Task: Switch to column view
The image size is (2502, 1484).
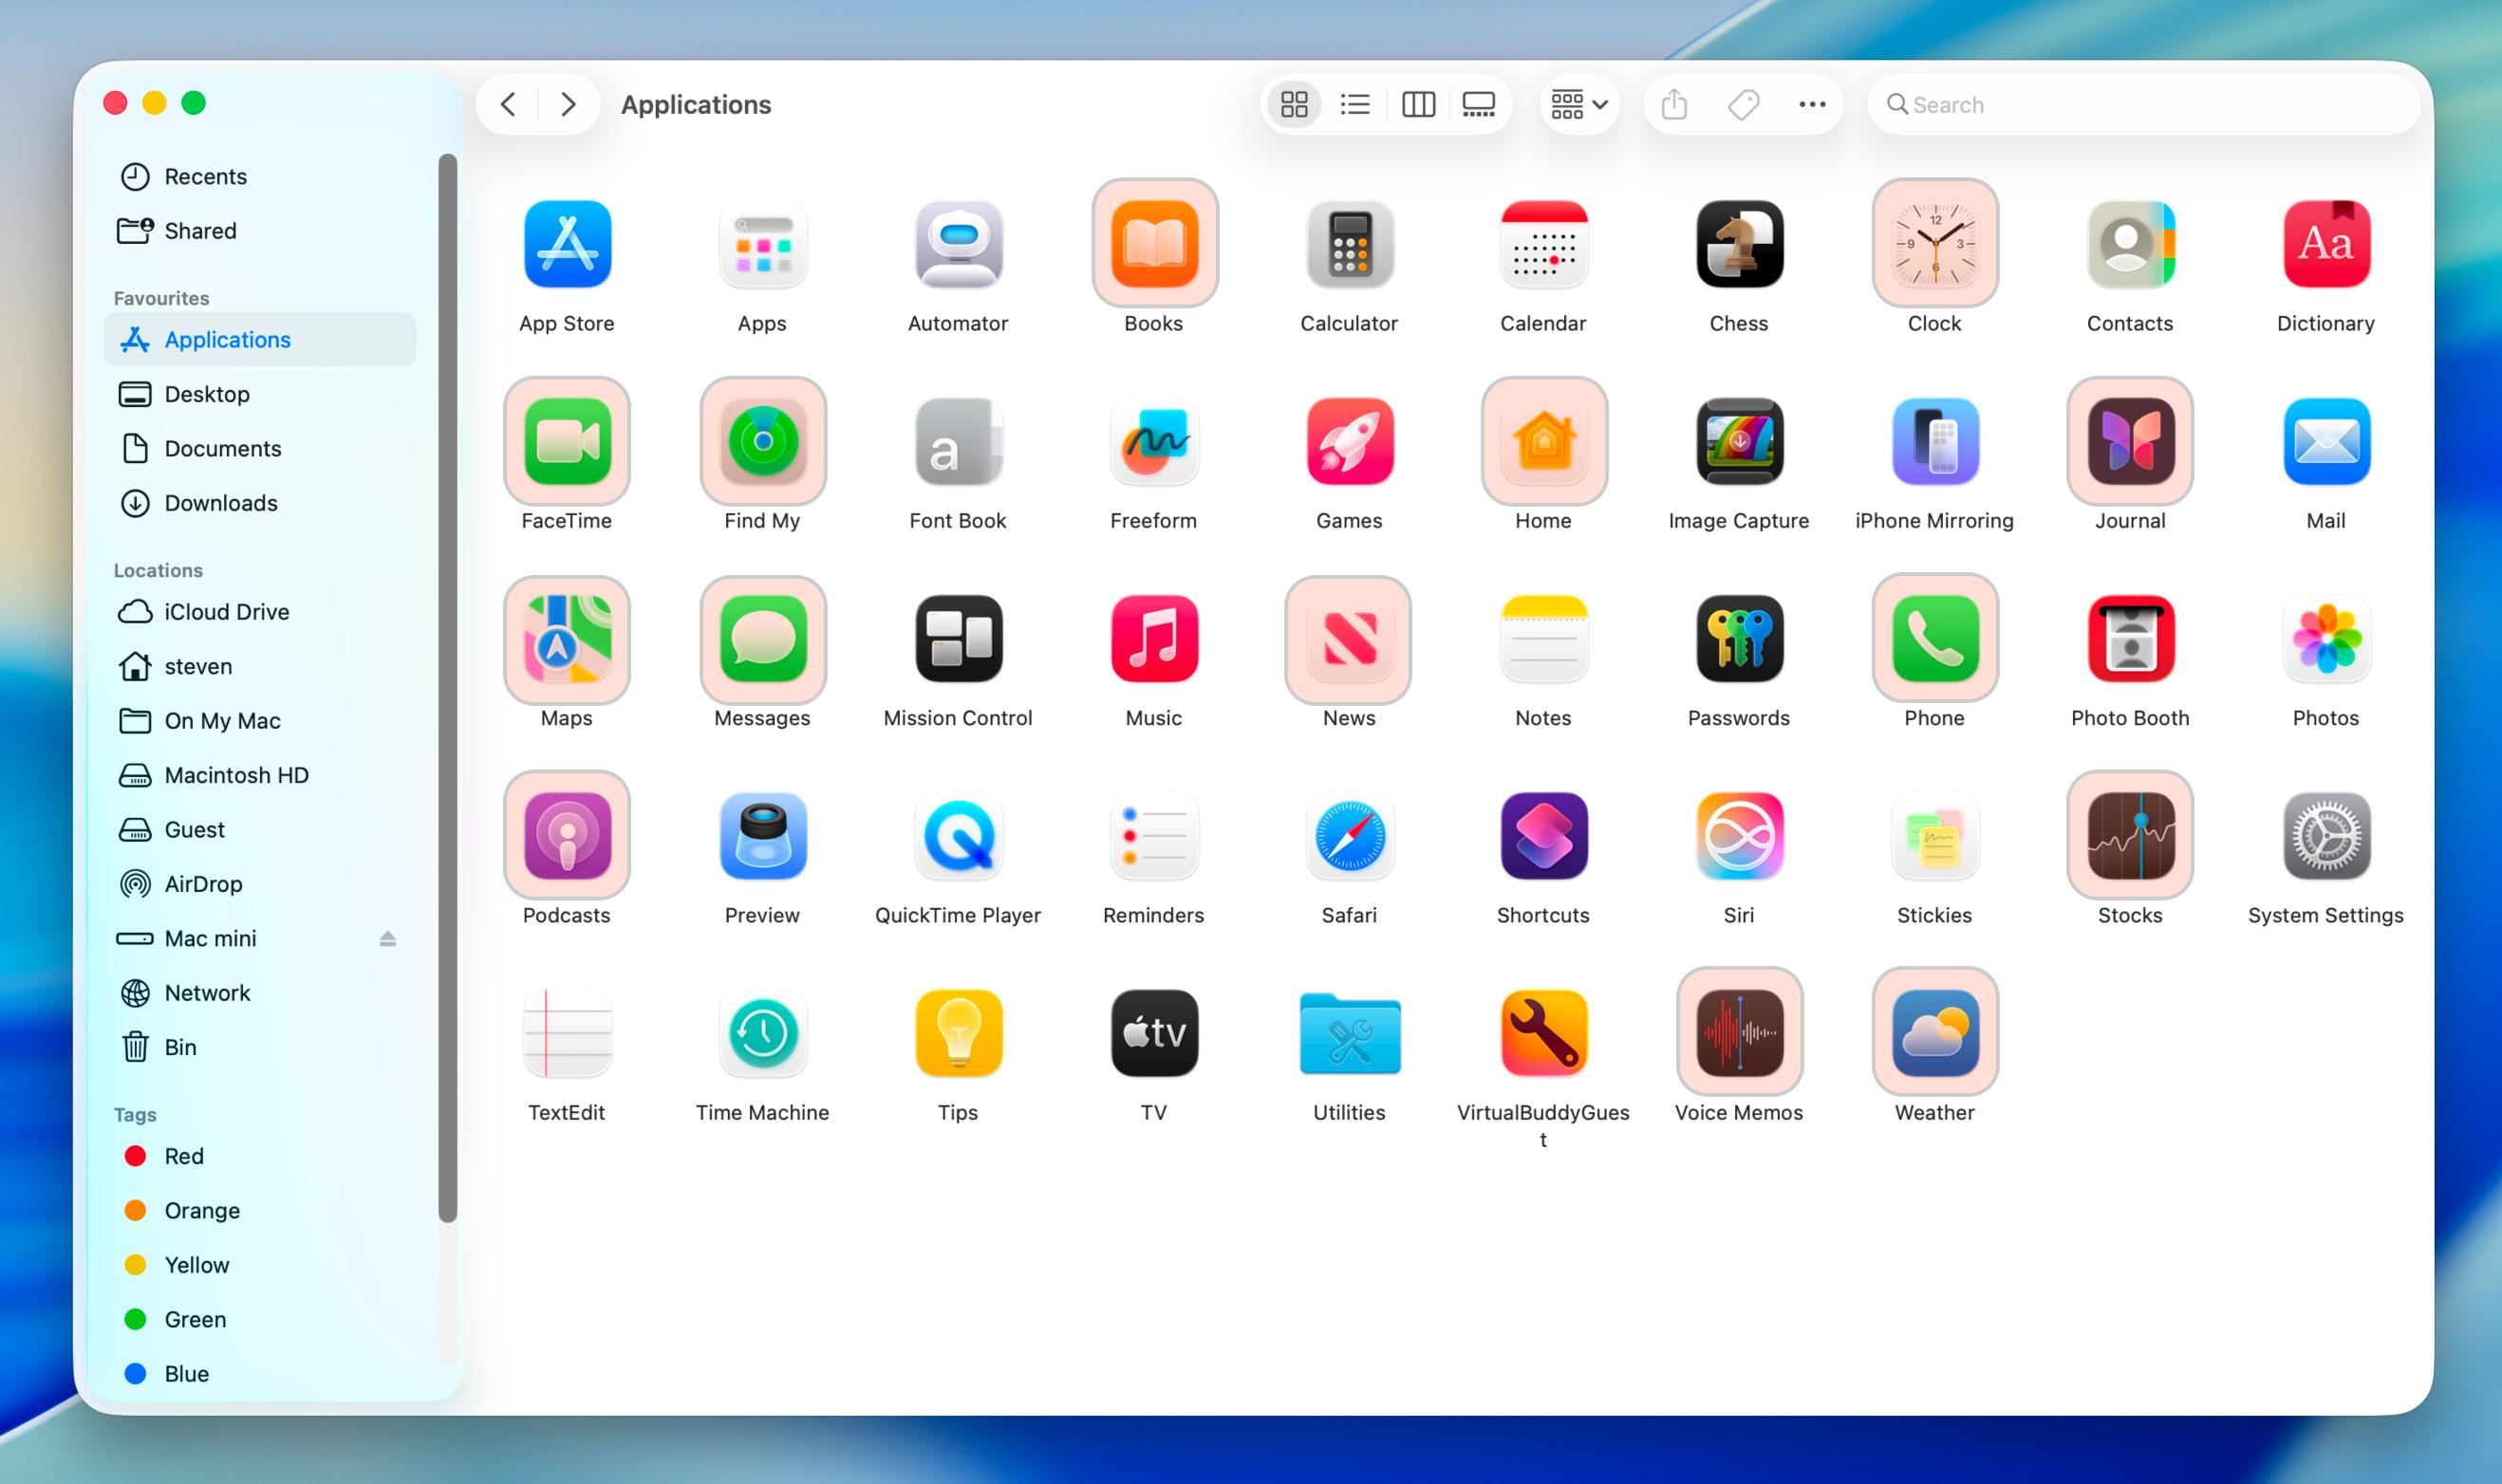Action: pos(1418,104)
